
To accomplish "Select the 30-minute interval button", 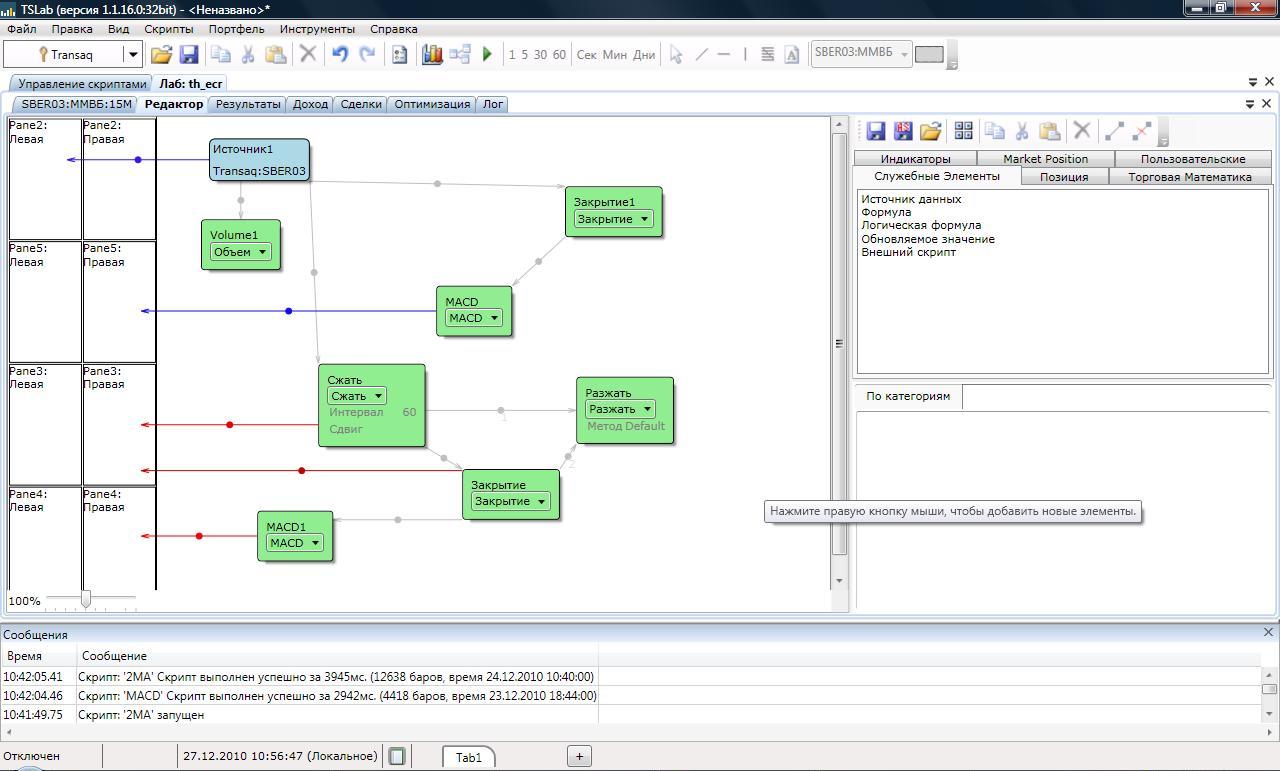I will (540, 55).
